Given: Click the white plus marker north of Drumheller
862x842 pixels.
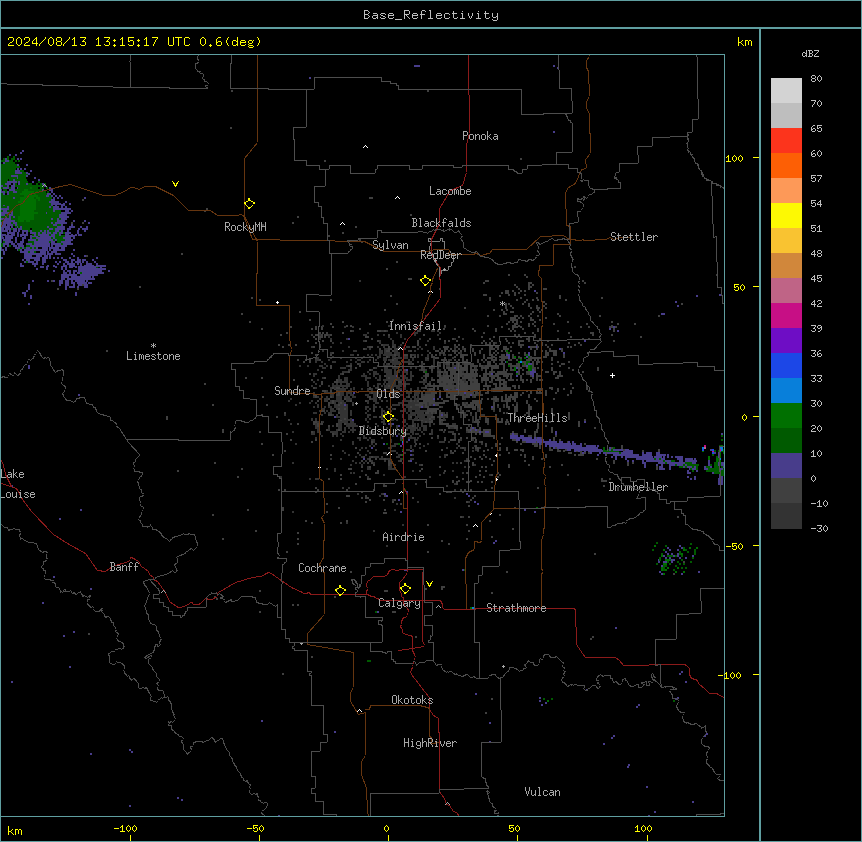Looking at the screenshot, I should point(612,375).
